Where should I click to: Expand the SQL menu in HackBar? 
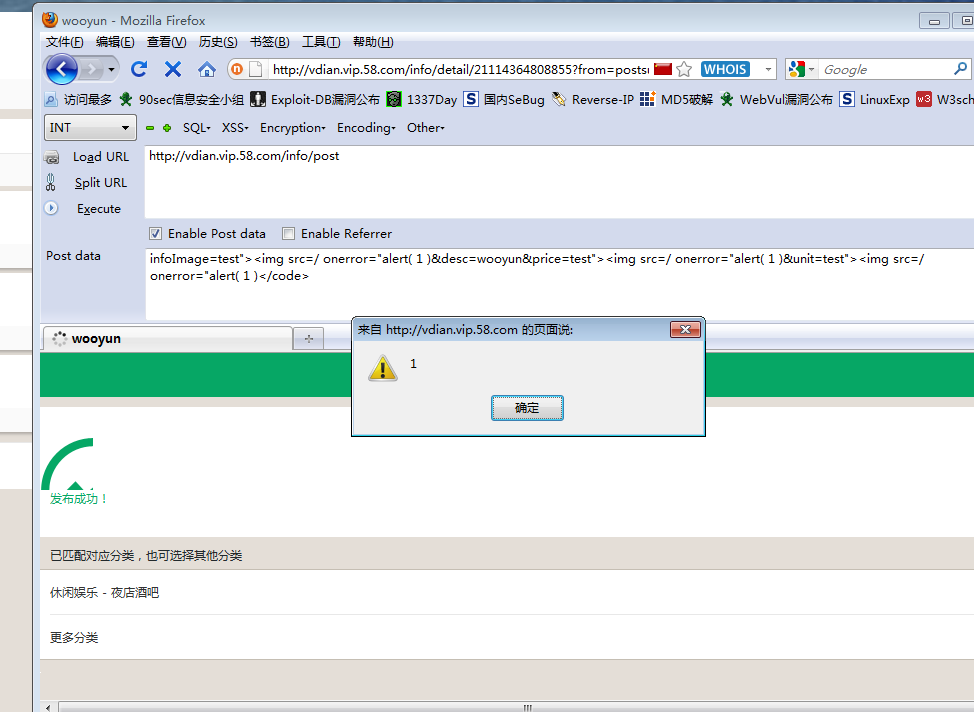tap(196, 128)
